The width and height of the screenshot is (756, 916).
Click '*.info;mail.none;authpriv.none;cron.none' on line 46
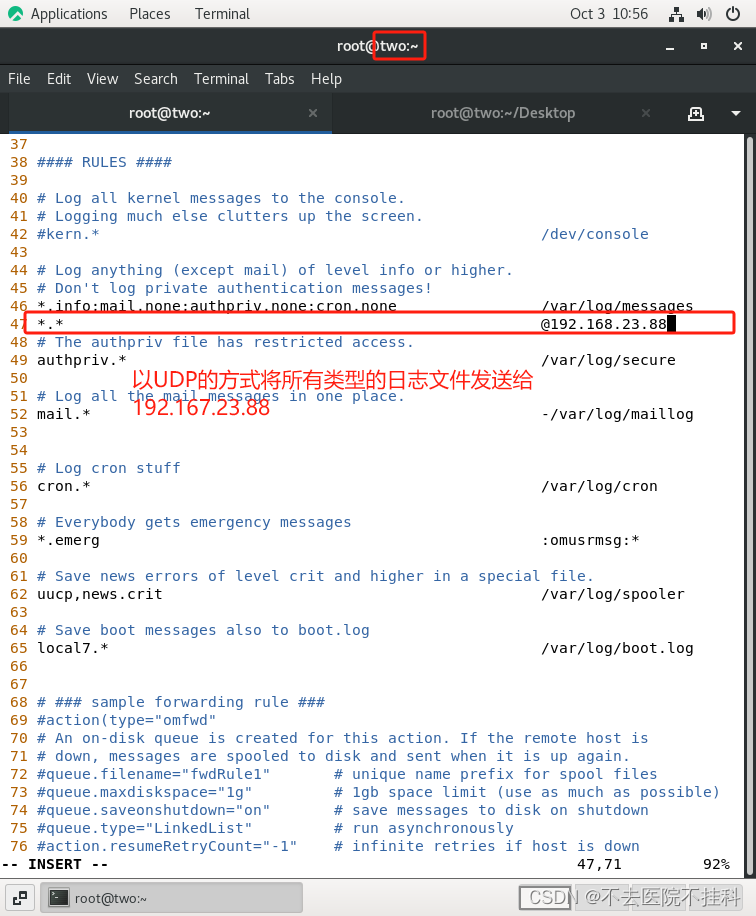[217, 306]
